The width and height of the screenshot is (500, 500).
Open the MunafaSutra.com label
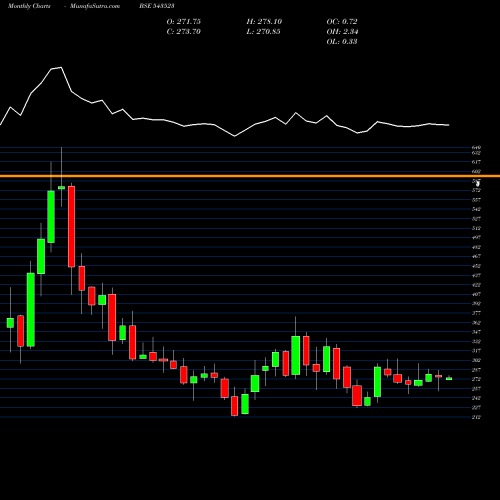[95, 6]
